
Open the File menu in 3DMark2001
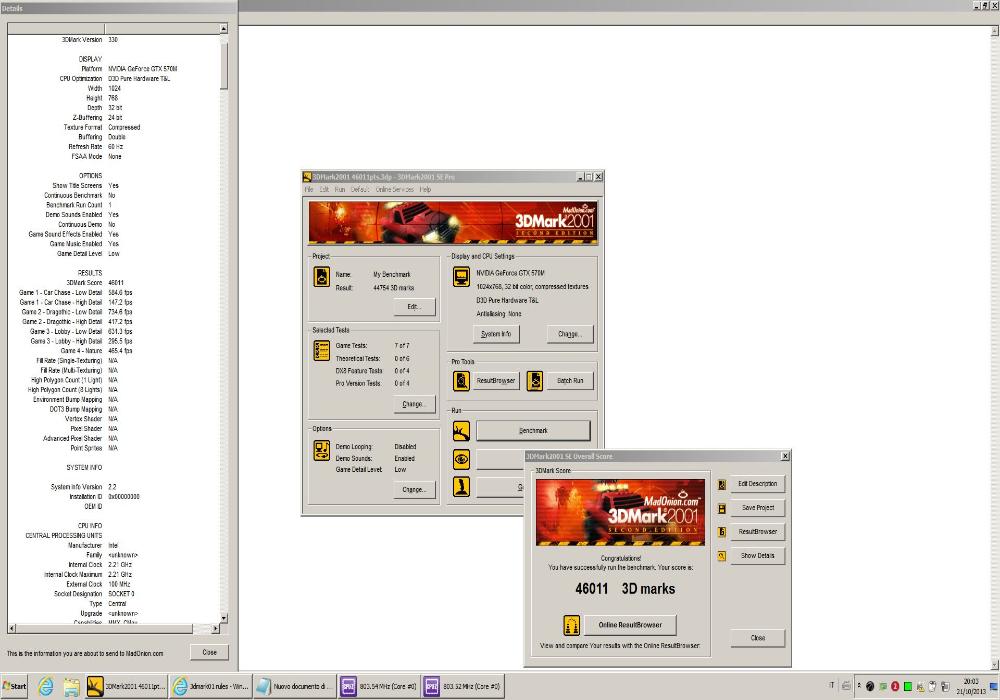tap(309, 189)
